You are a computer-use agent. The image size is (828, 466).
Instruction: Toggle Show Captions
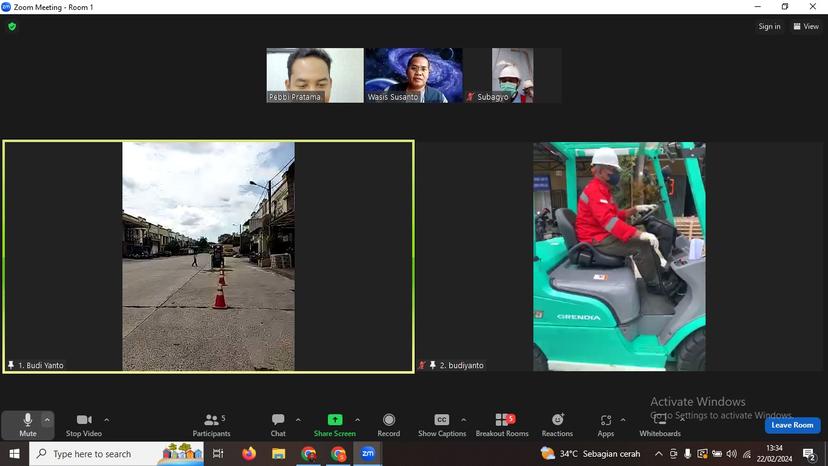442,425
